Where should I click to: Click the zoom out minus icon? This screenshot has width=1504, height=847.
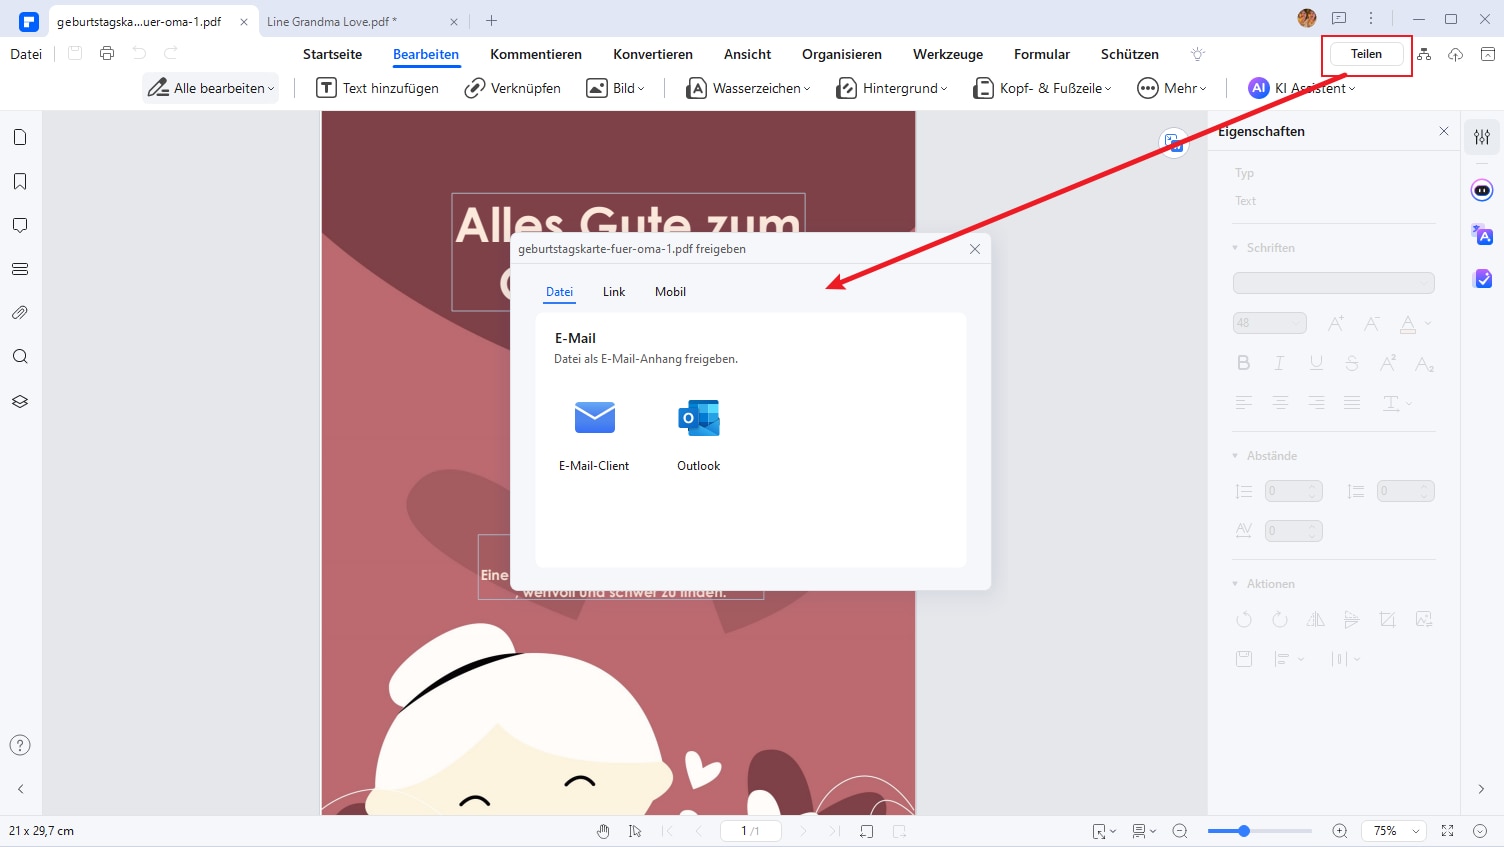1180,831
